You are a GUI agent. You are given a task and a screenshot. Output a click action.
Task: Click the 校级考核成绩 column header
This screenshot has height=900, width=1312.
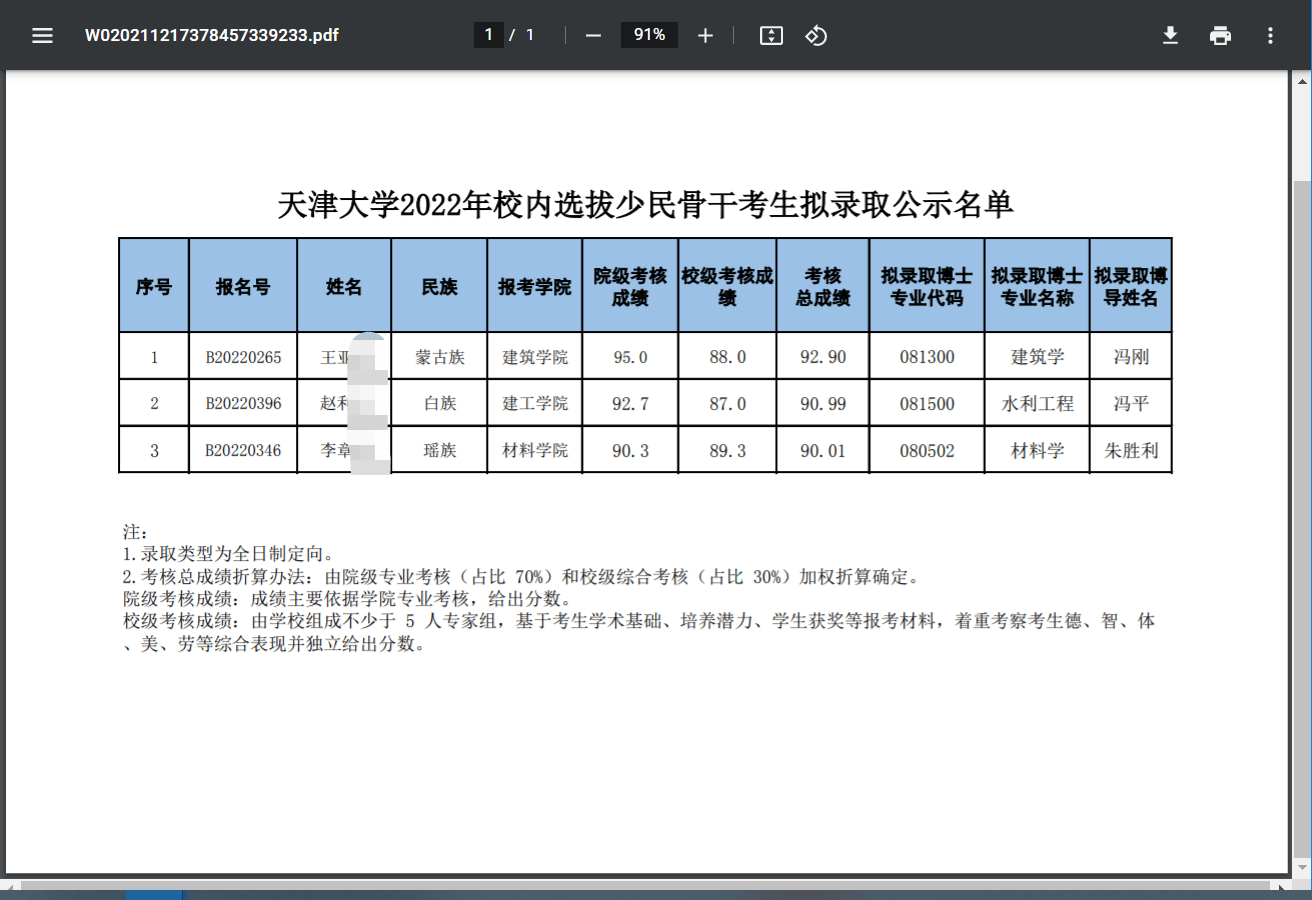point(727,286)
